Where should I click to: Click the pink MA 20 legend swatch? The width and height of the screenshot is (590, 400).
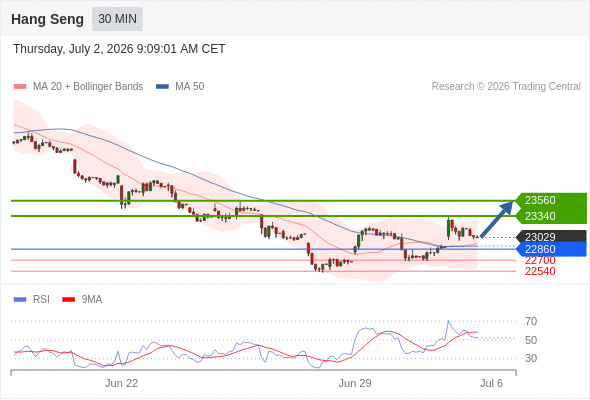[20, 87]
